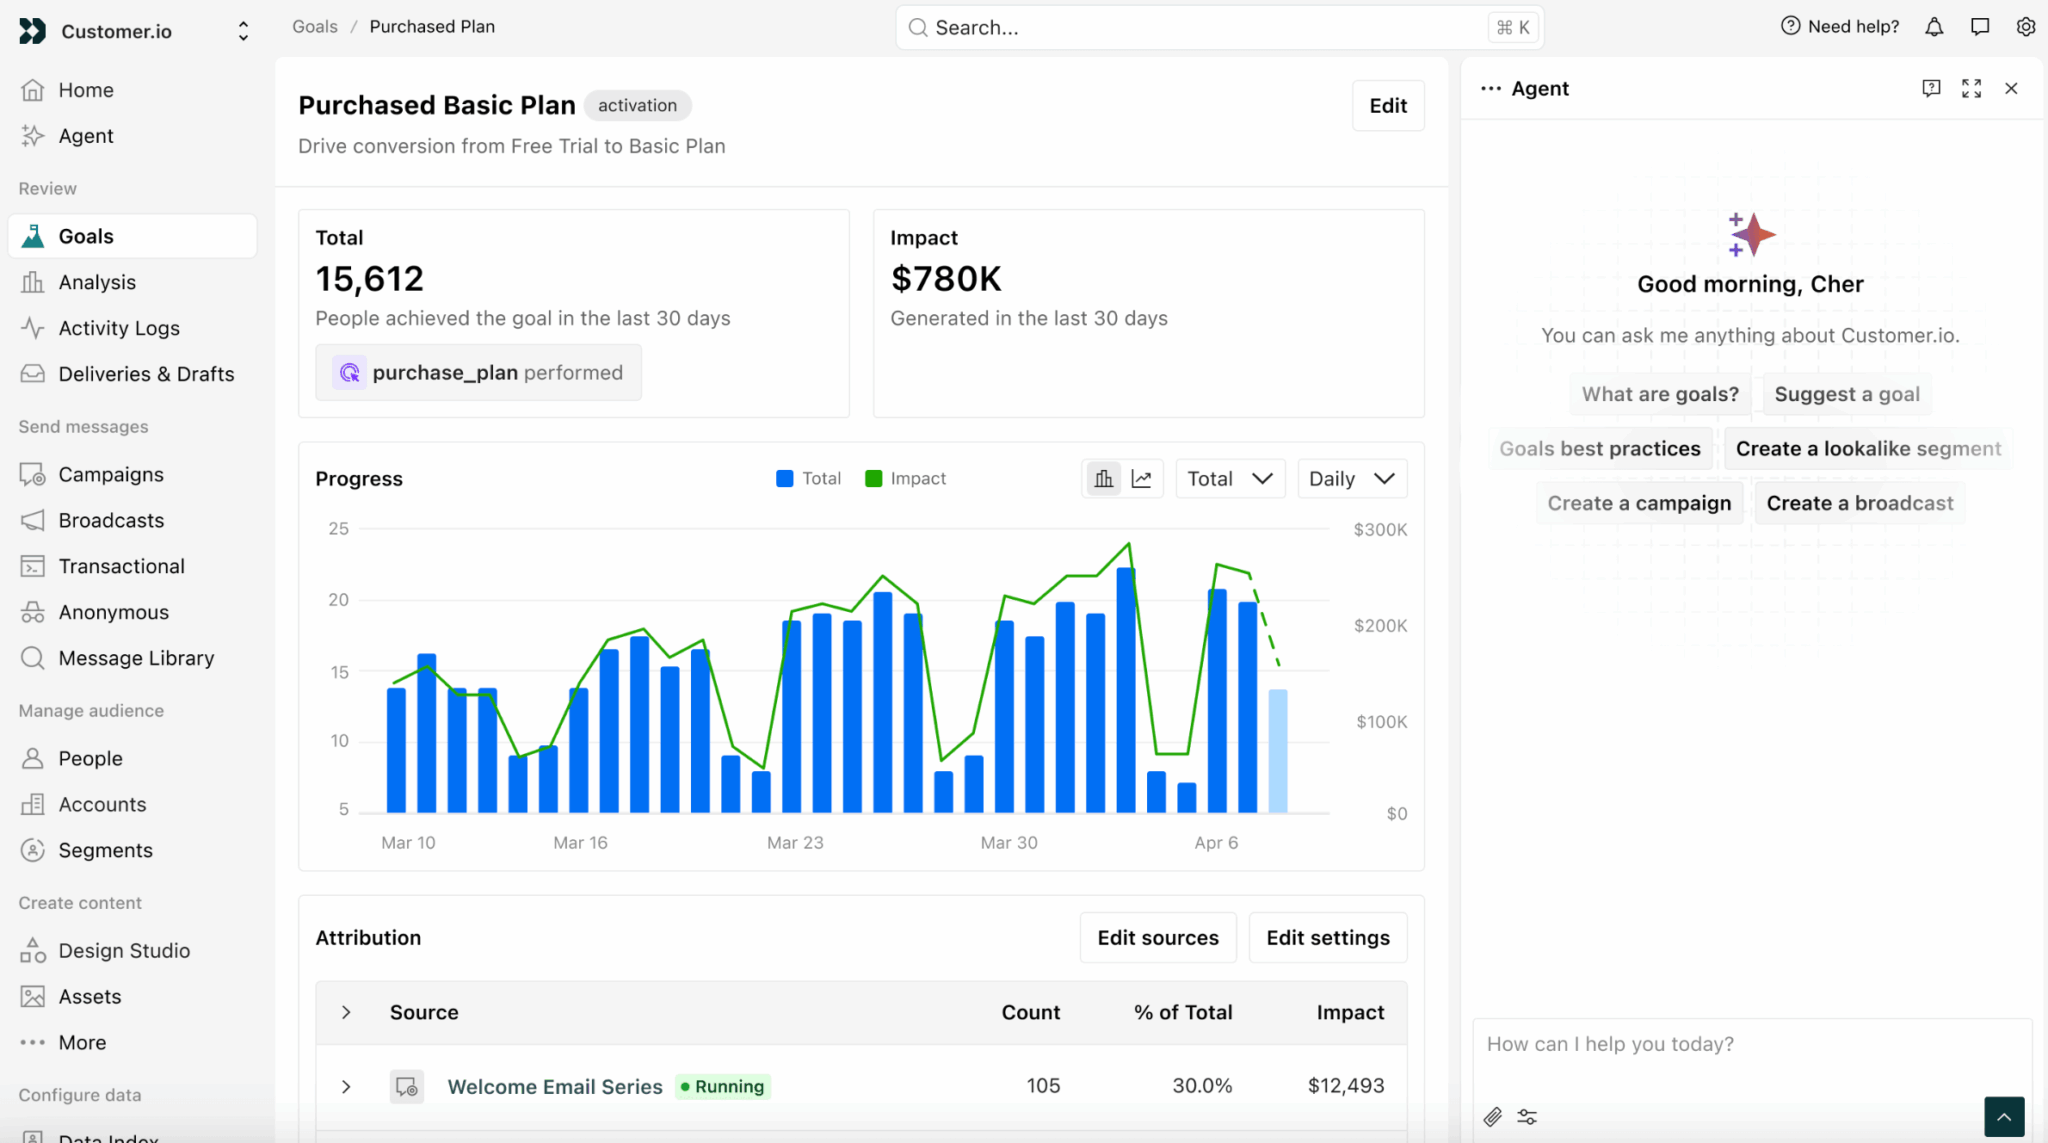Open the Total metric dropdown
Screen dimensions: 2048x1143
(1230, 479)
